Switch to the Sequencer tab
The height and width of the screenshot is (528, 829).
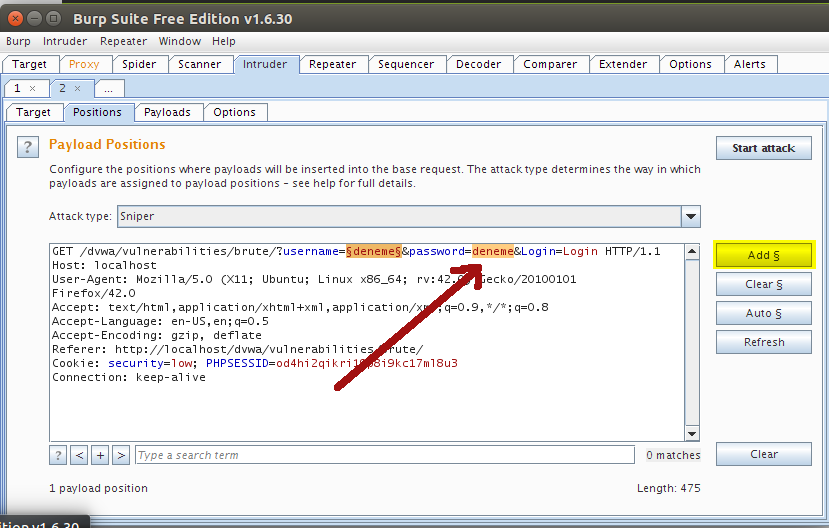click(406, 64)
